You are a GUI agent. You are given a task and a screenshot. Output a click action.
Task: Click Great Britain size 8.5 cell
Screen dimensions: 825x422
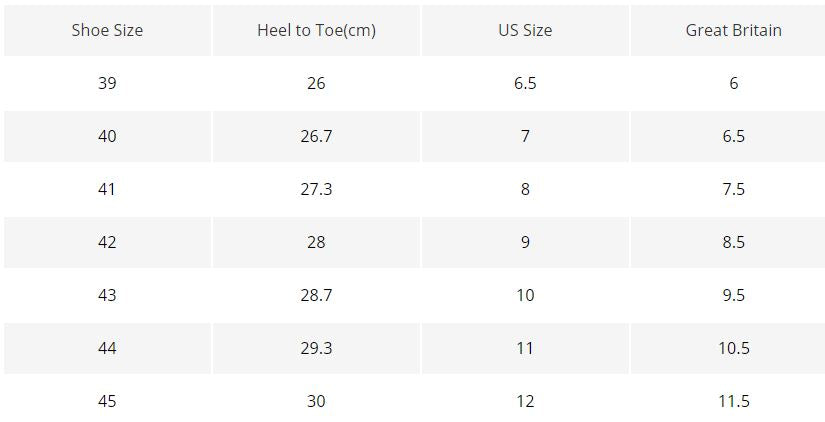pos(733,242)
